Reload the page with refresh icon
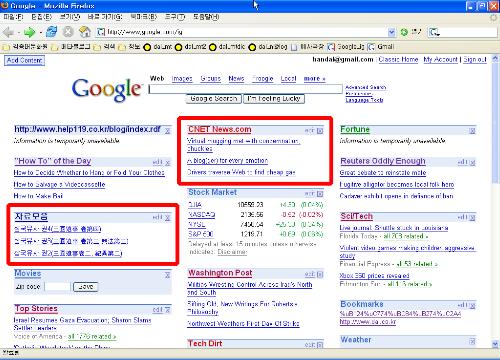The height and width of the screenshot is (360, 500). (52, 32)
